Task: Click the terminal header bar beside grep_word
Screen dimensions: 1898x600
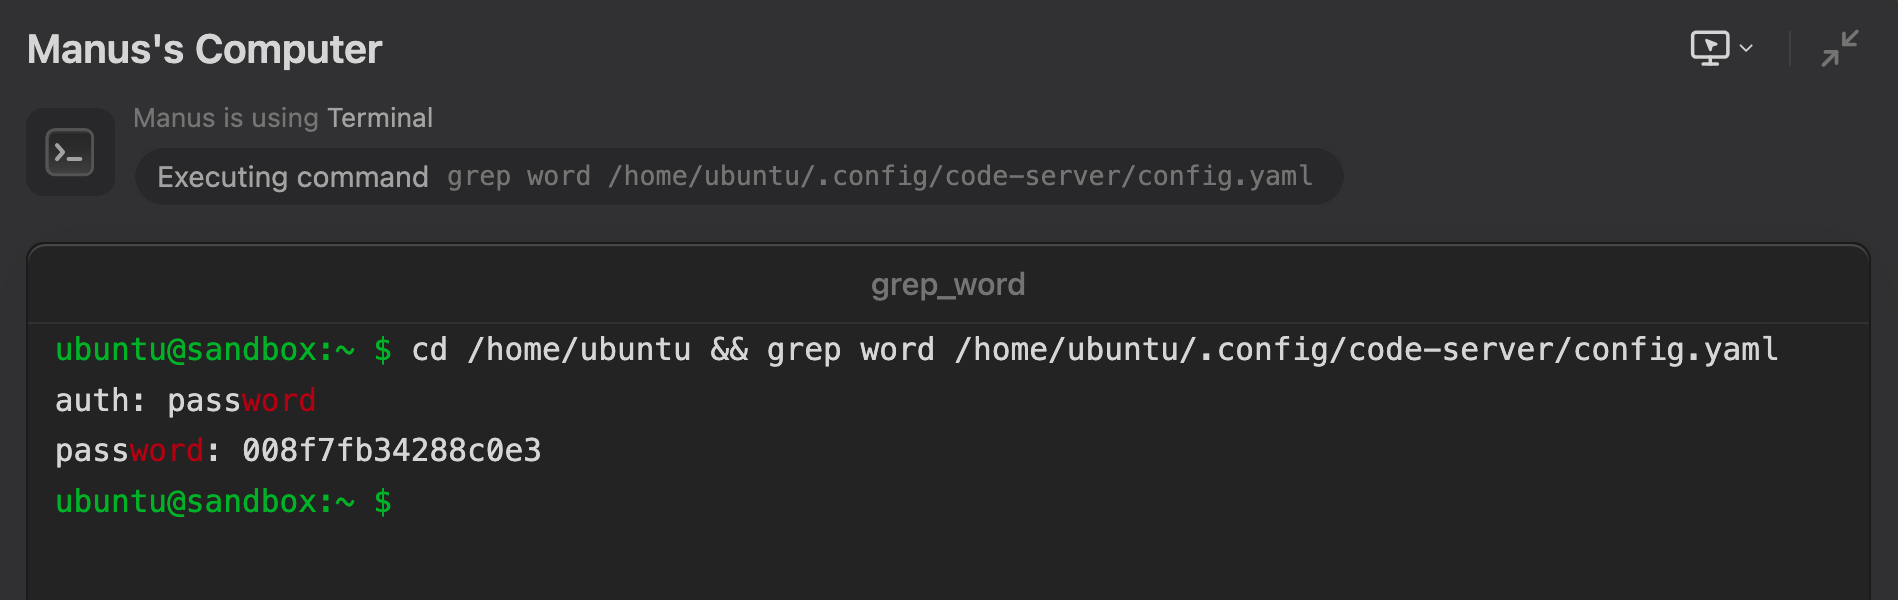Action: coord(1400,285)
